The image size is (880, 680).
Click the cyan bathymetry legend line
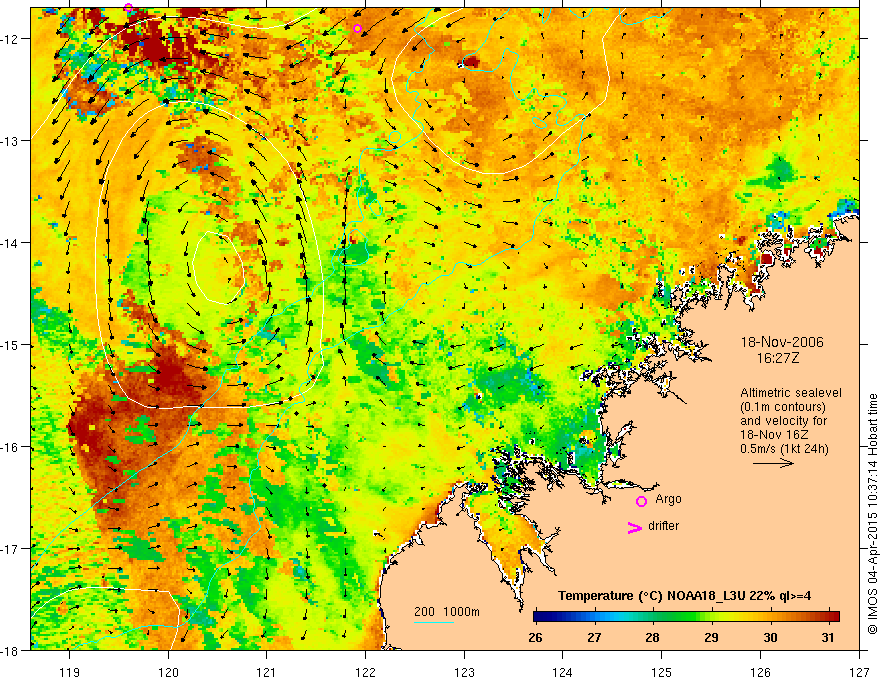[434, 622]
